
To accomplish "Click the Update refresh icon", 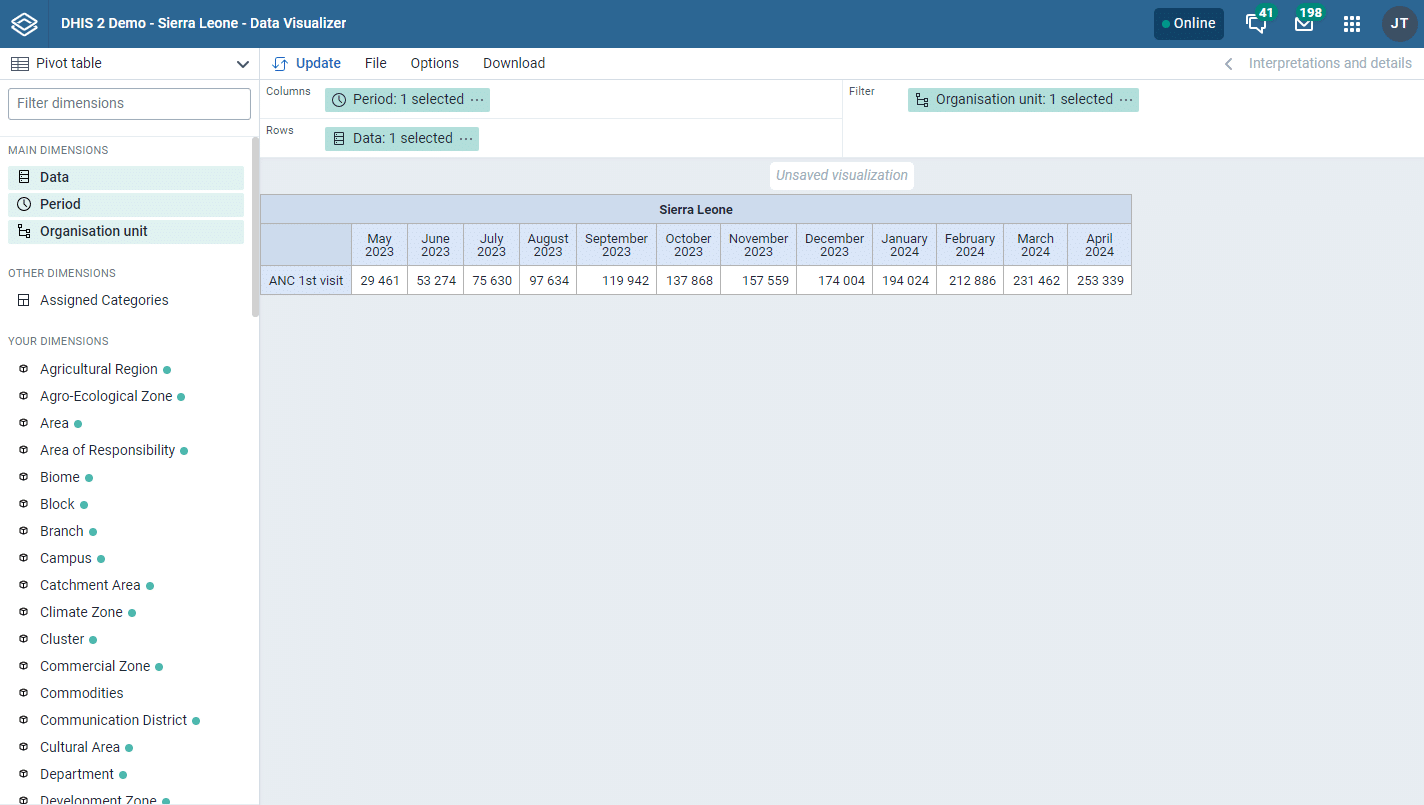I will pyautogui.click(x=280, y=64).
